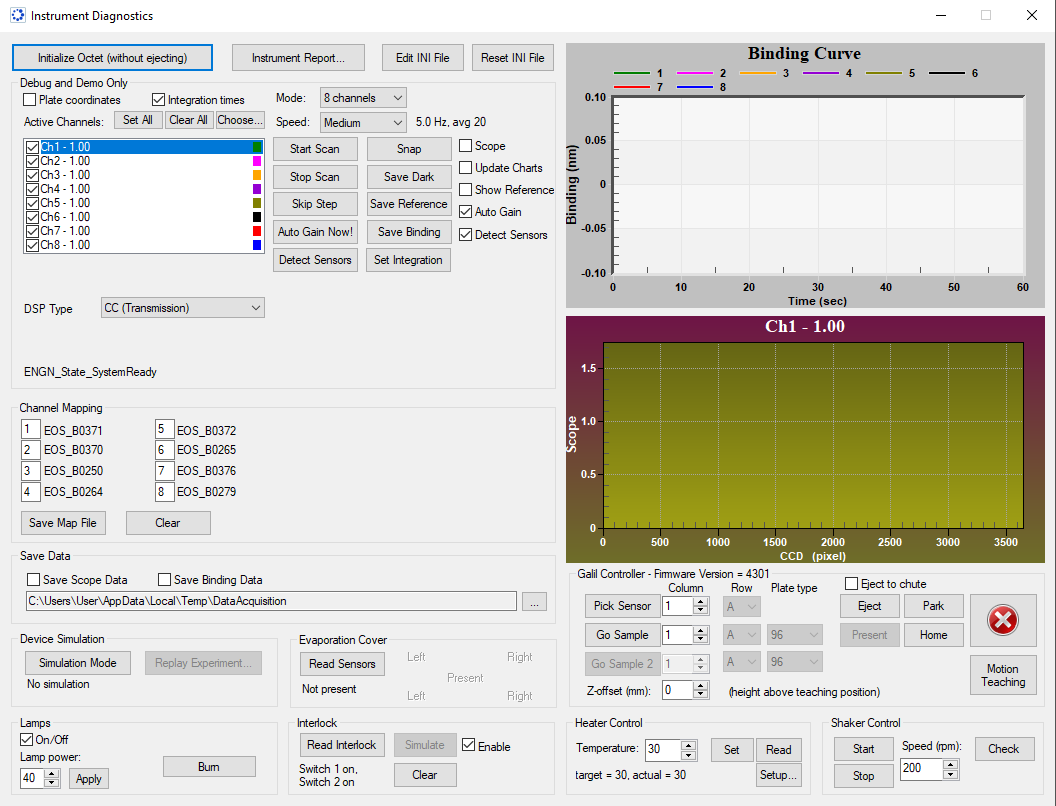Enable Save Scope Data checkbox
This screenshot has height=806, width=1056.
33,580
